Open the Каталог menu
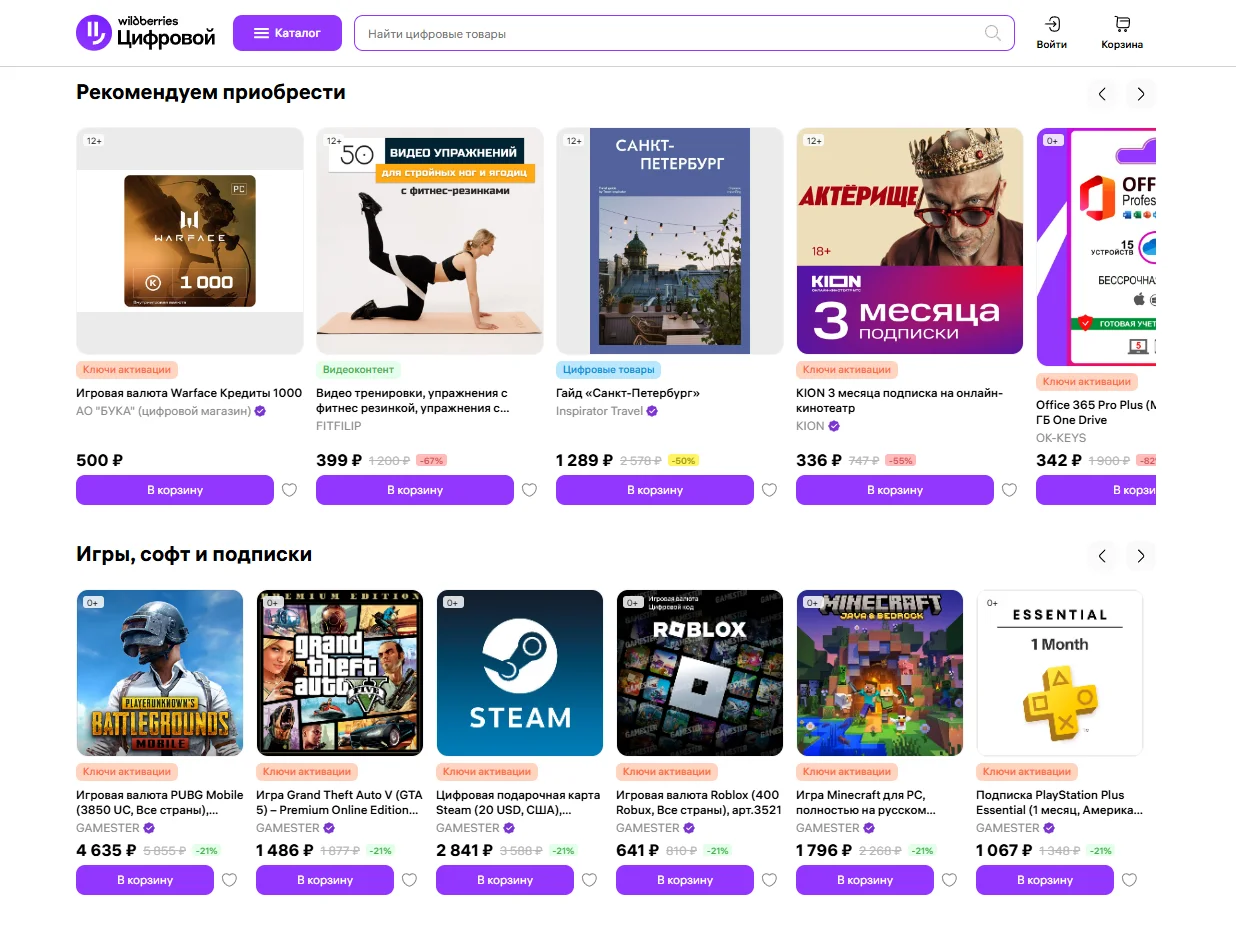1236x925 pixels. tap(287, 33)
